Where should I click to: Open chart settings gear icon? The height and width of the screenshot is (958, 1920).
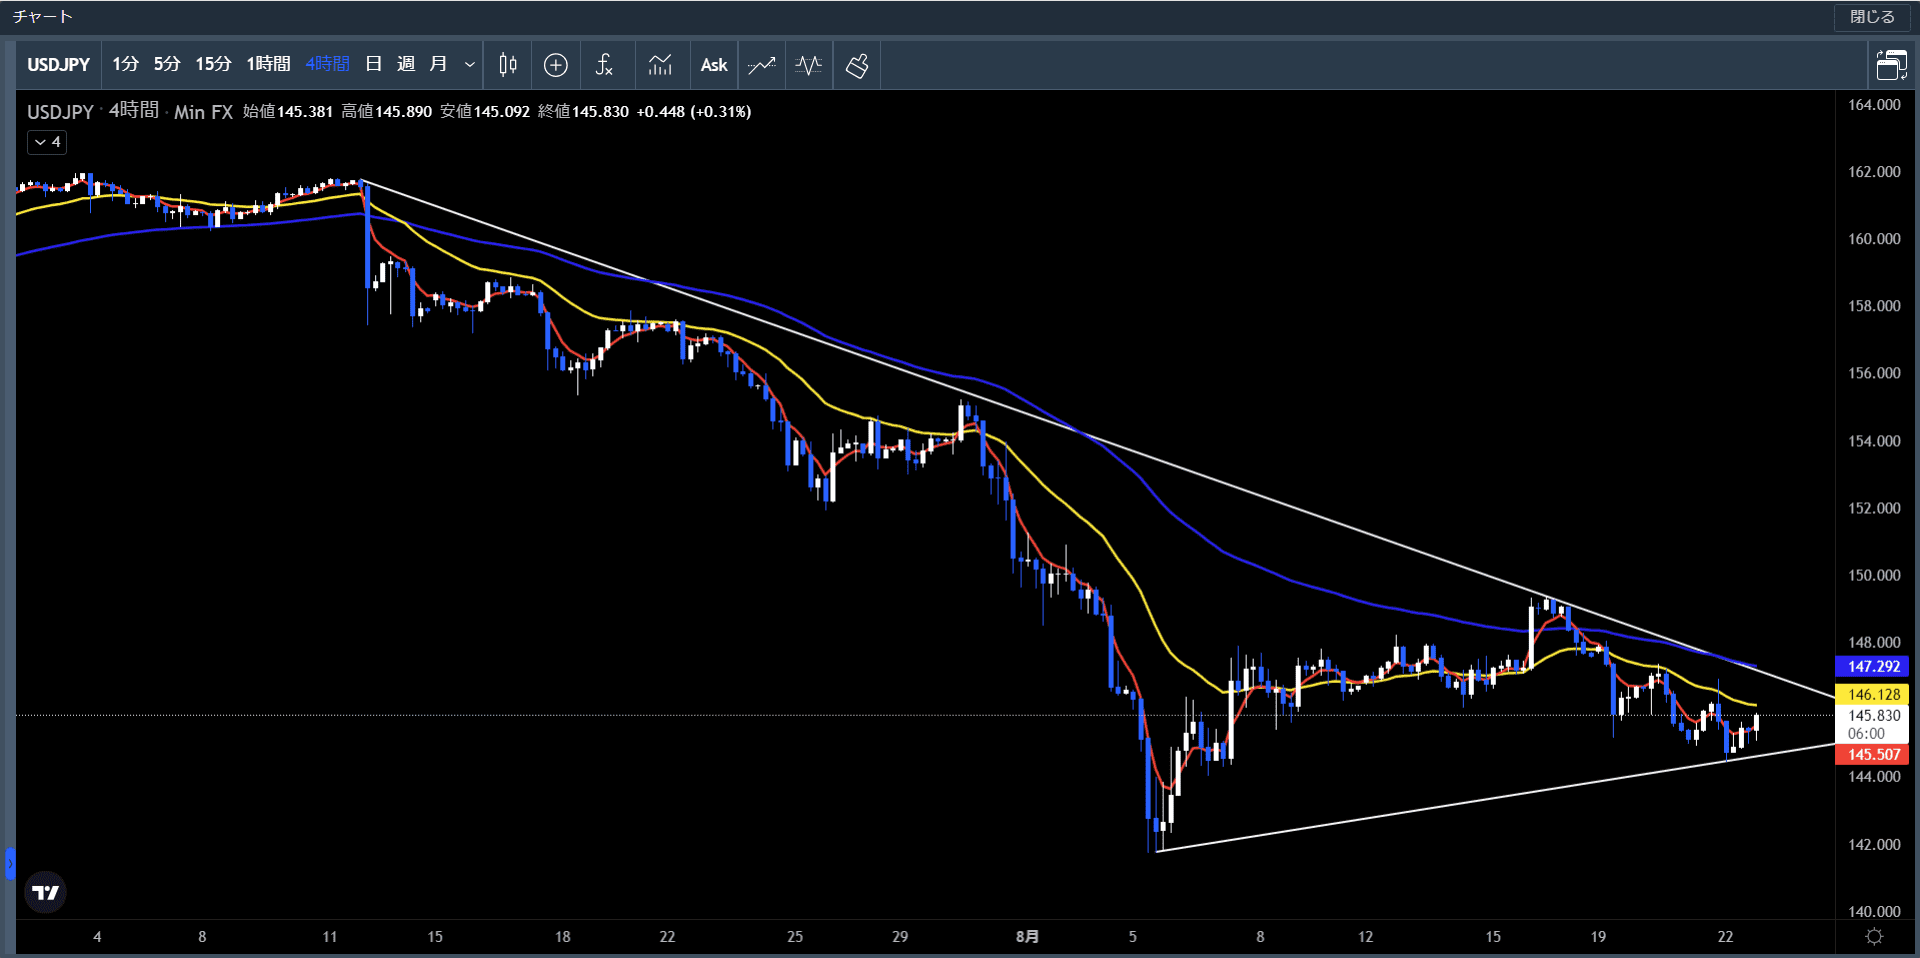click(1875, 937)
